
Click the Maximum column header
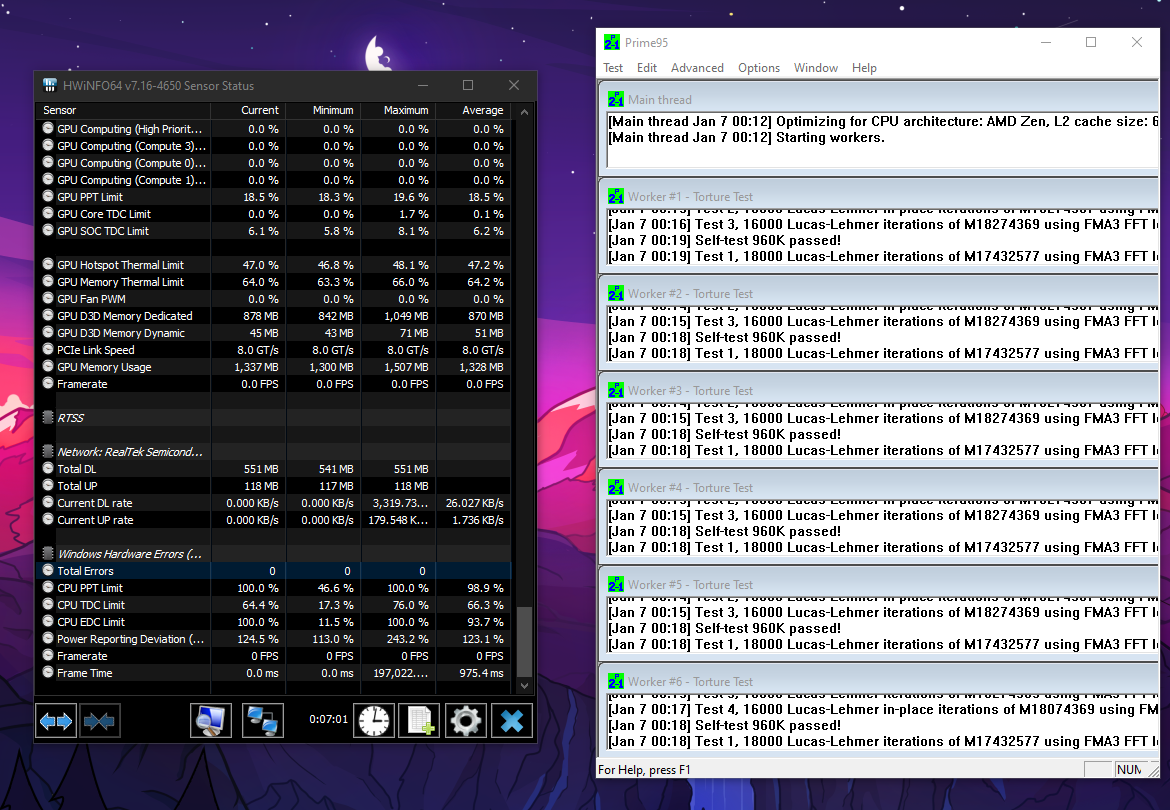point(399,110)
